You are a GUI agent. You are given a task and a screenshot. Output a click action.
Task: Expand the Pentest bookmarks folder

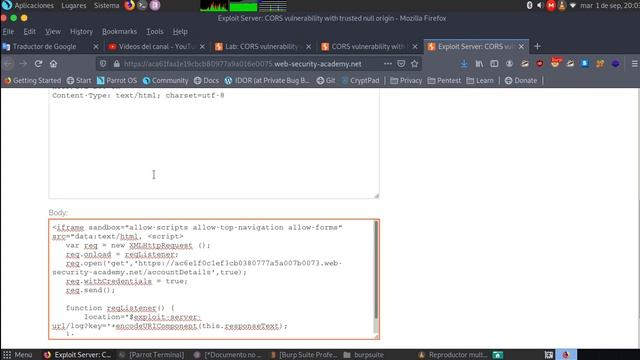coord(444,80)
